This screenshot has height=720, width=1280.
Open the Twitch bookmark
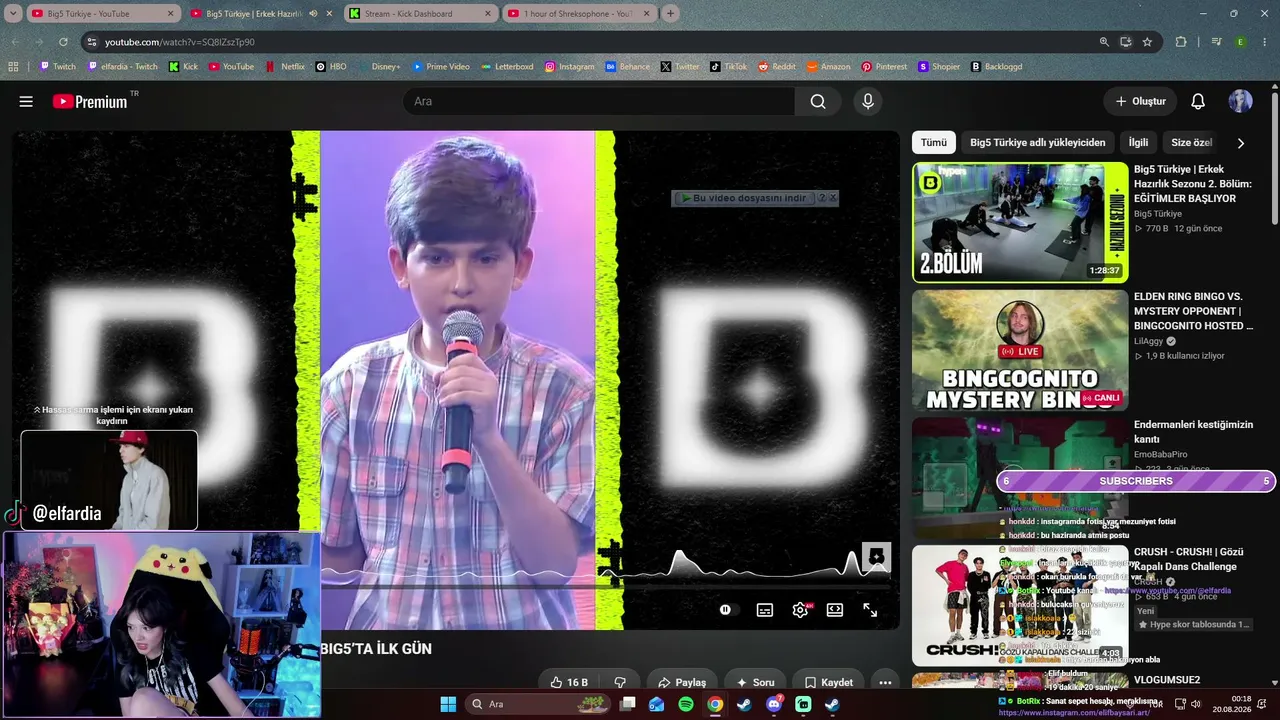(x=57, y=67)
